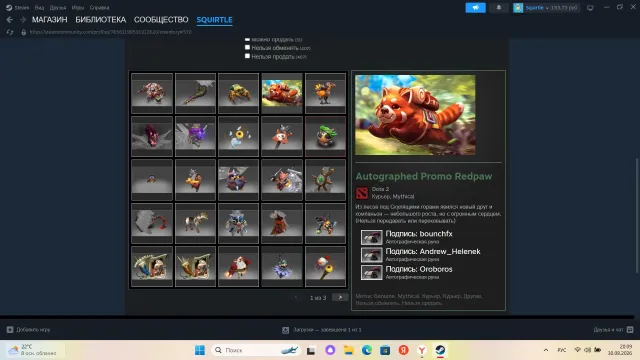640x360 pixels.
Task: Open the Друзья menu
Action: (58, 7)
